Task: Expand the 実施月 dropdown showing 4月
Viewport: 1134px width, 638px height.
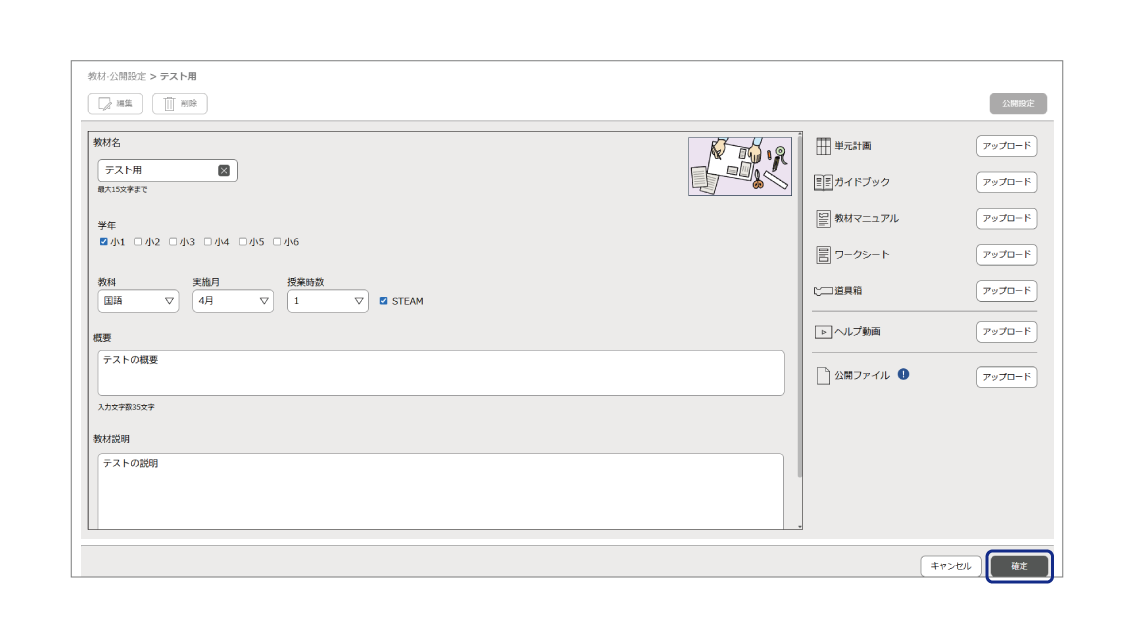Action: click(x=233, y=301)
